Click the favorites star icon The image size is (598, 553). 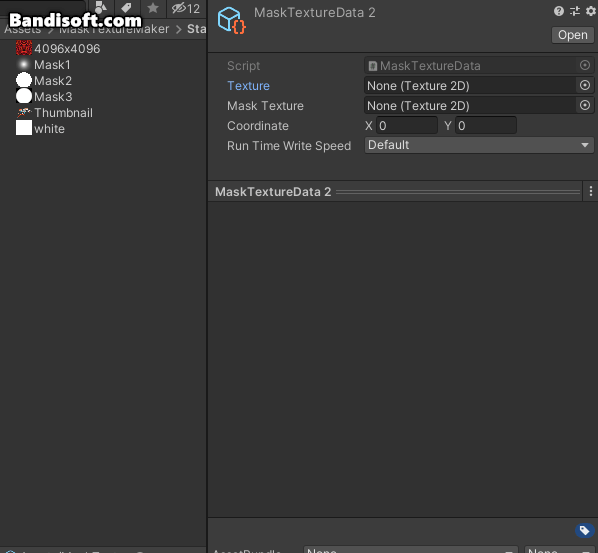tap(153, 8)
